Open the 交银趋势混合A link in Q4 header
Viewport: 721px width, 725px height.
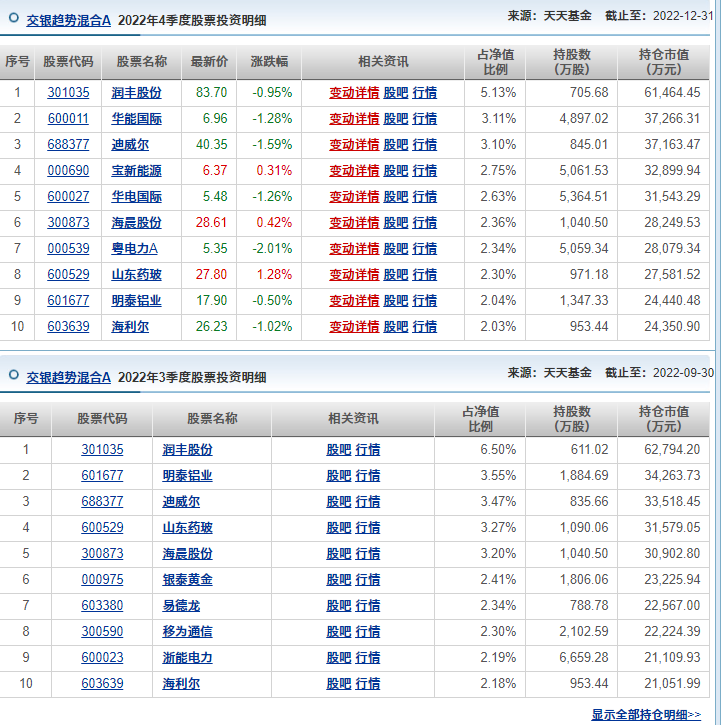pyautogui.click(x=68, y=20)
